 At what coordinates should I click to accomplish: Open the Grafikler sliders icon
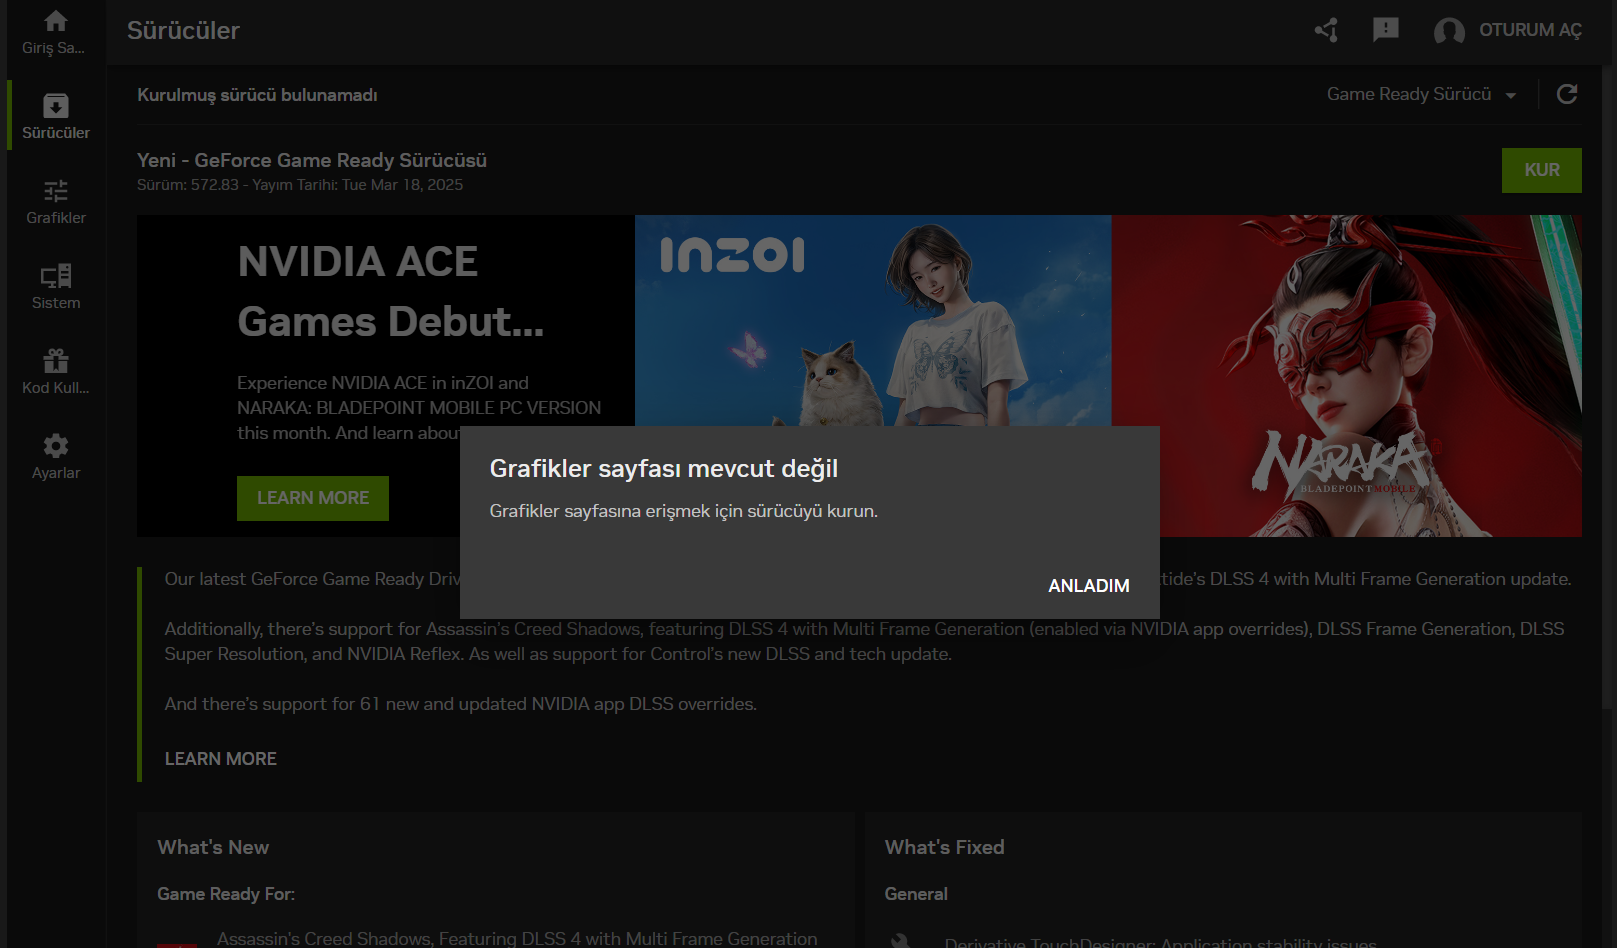click(x=56, y=191)
